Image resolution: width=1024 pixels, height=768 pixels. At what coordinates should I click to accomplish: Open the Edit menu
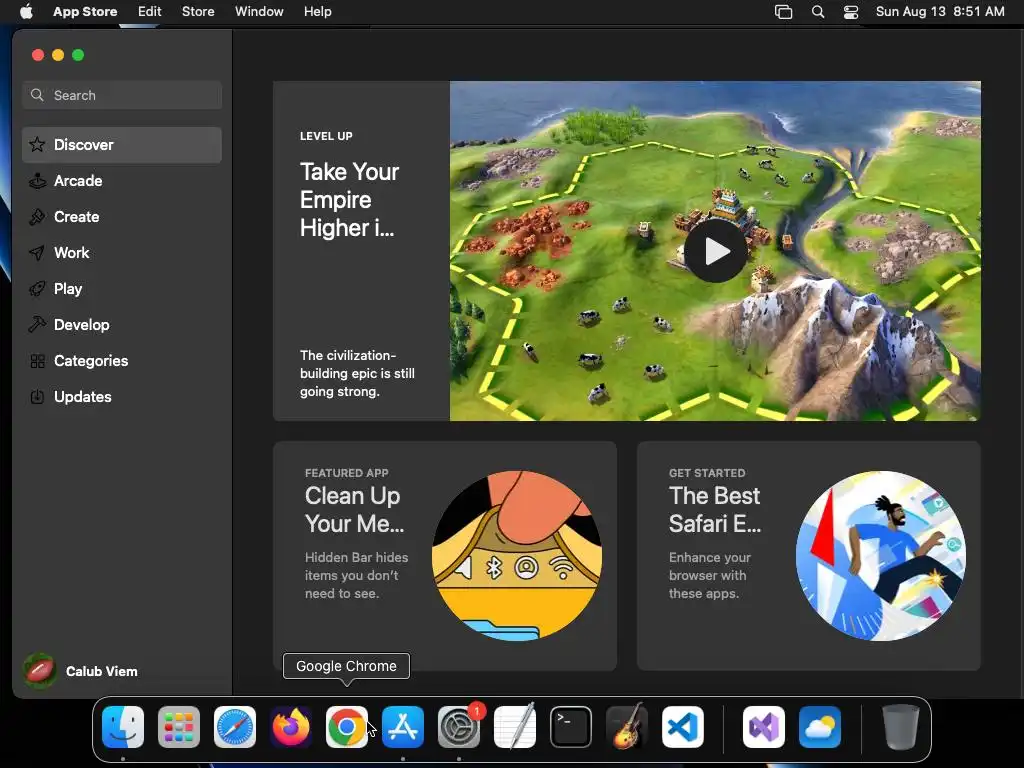tap(150, 12)
